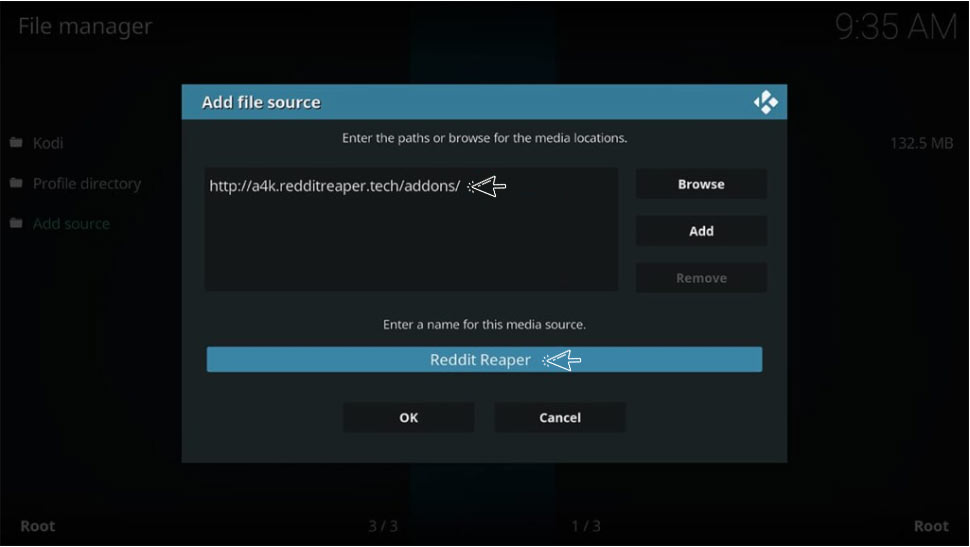Click the folder icon beside Add source

[16, 223]
